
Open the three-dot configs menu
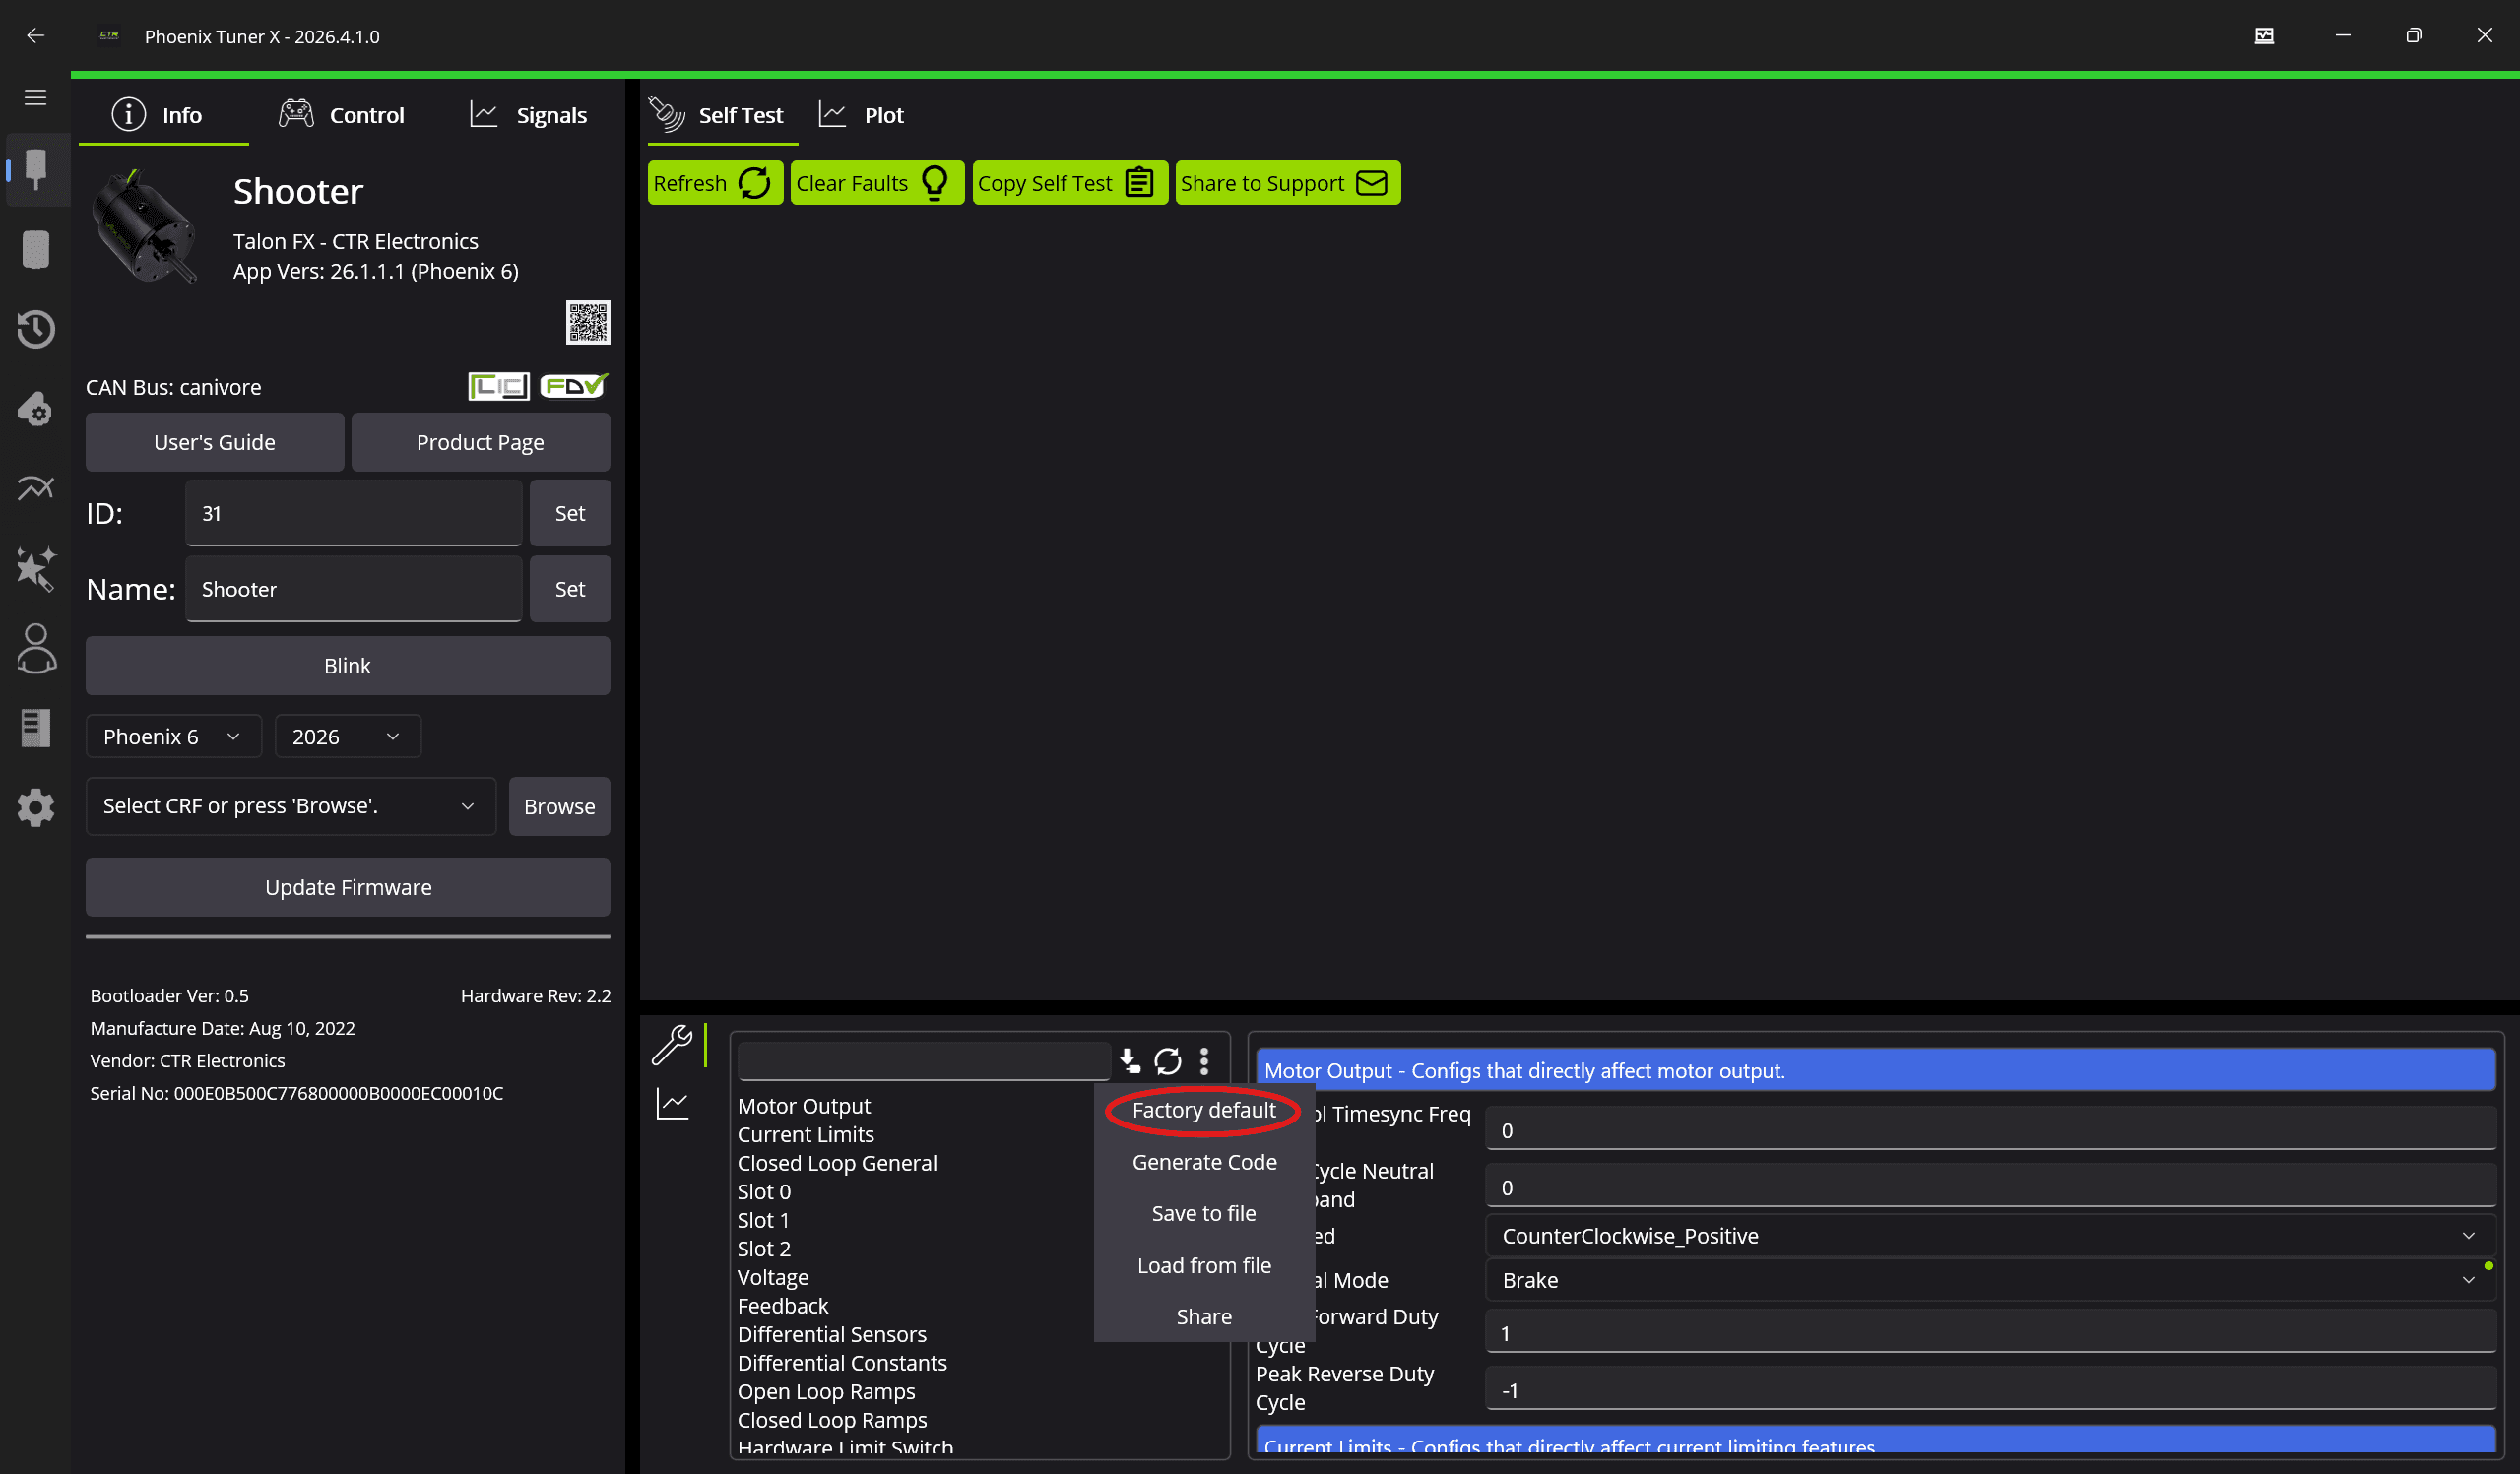[1204, 1060]
